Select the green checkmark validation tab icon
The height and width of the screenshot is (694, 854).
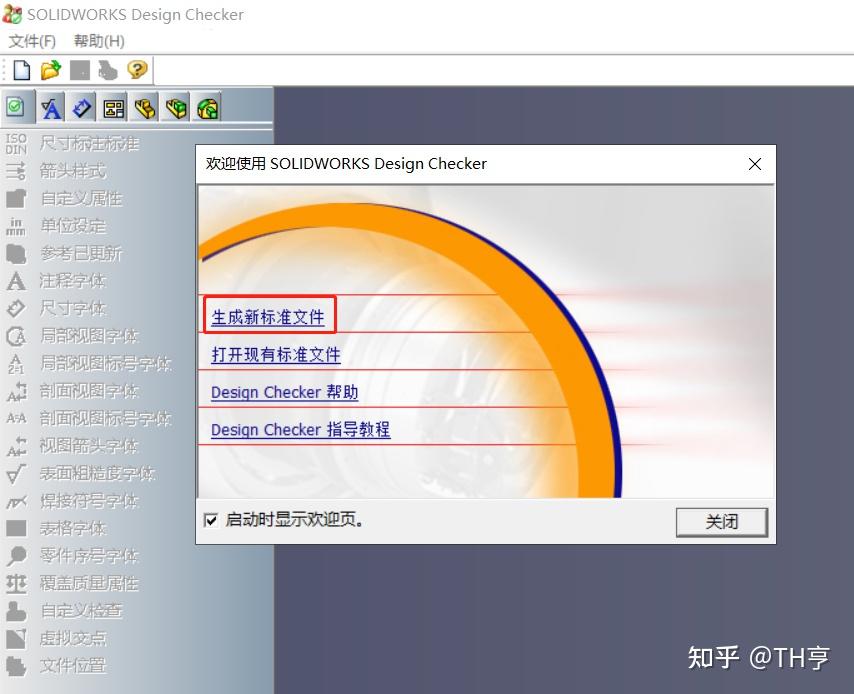[x=14, y=107]
